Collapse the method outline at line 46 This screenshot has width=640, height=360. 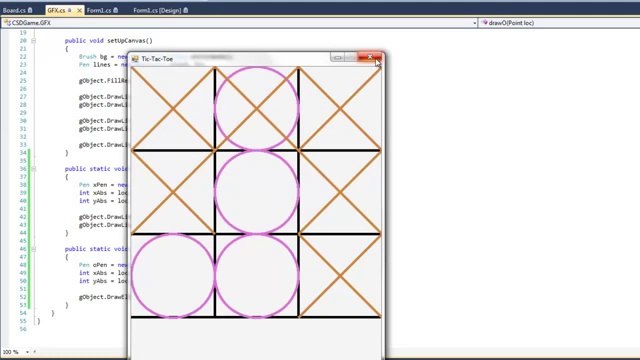pyautogui.click(x=33, y=249)
